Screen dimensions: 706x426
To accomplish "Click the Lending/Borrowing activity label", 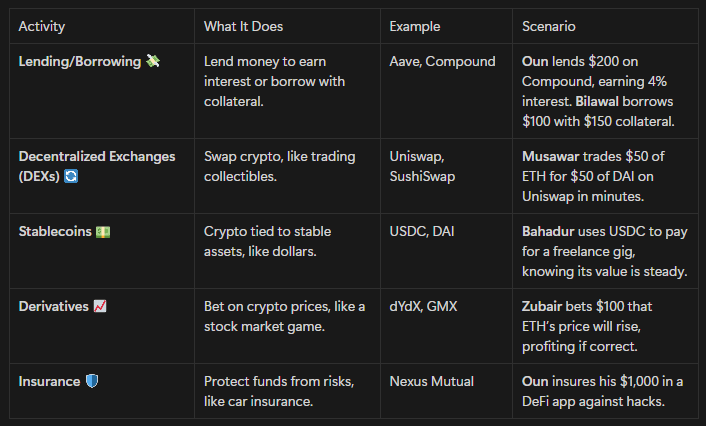I will pos(80,61).
